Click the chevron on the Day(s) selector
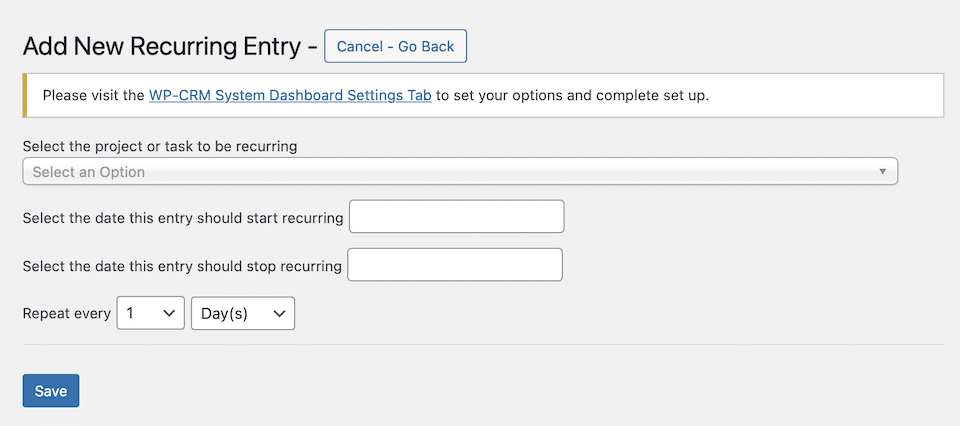The height and width of the screenshot is (426, 960). pos(279,313)
